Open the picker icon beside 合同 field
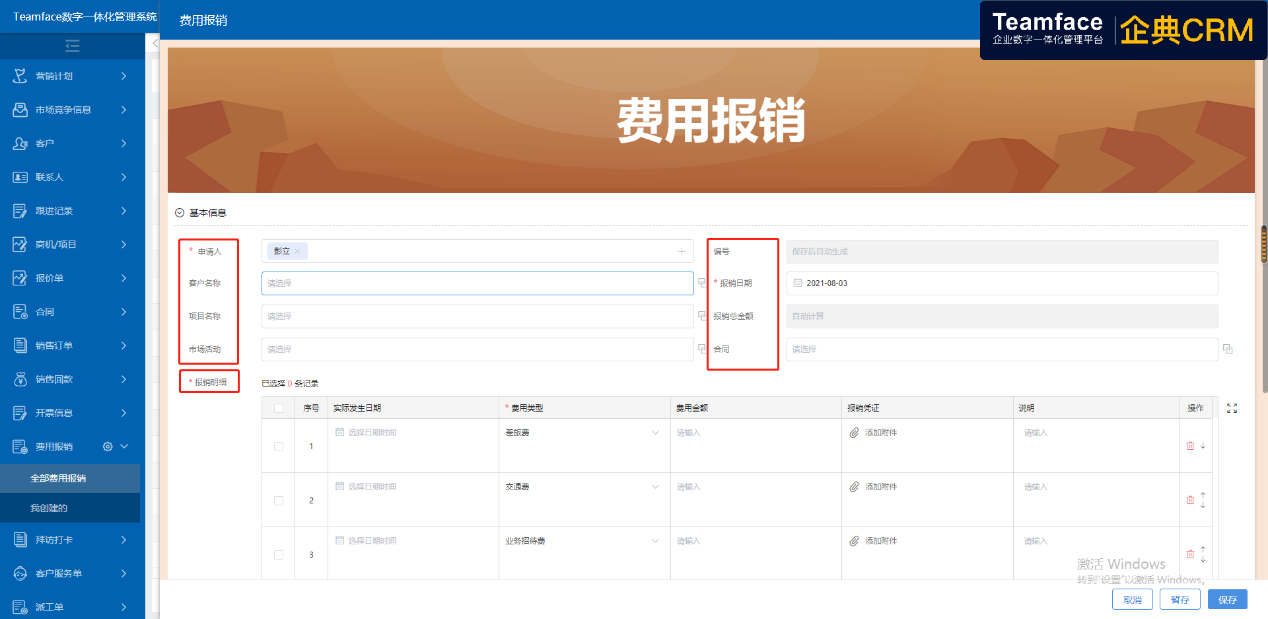The height and width of the screenshot is (619, 1268). [x=1228, y=349]
